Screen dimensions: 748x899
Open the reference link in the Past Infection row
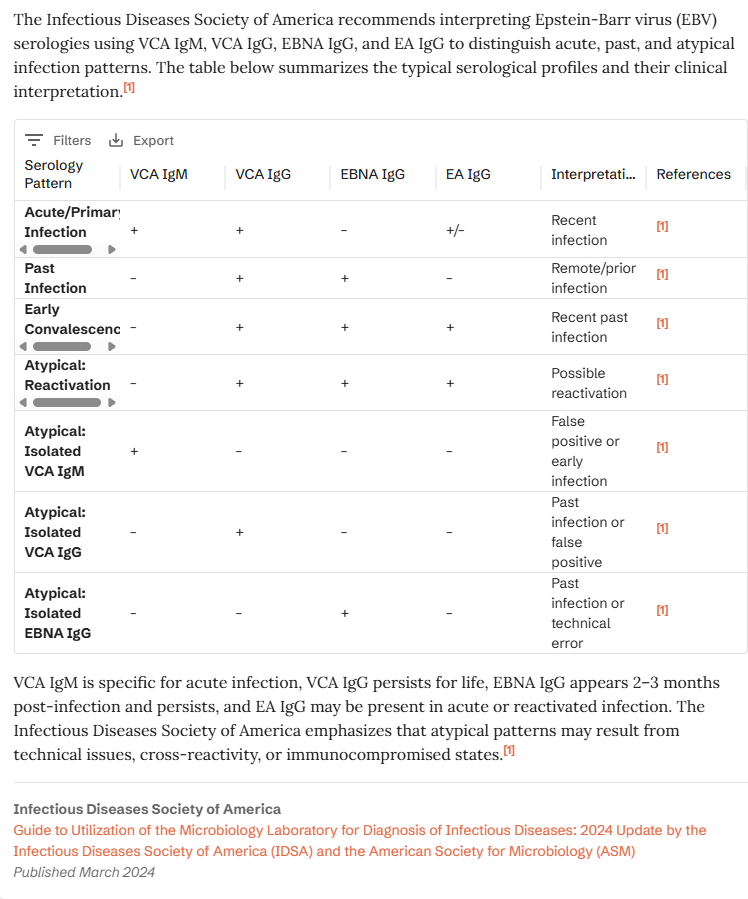[x=662, y=275]
